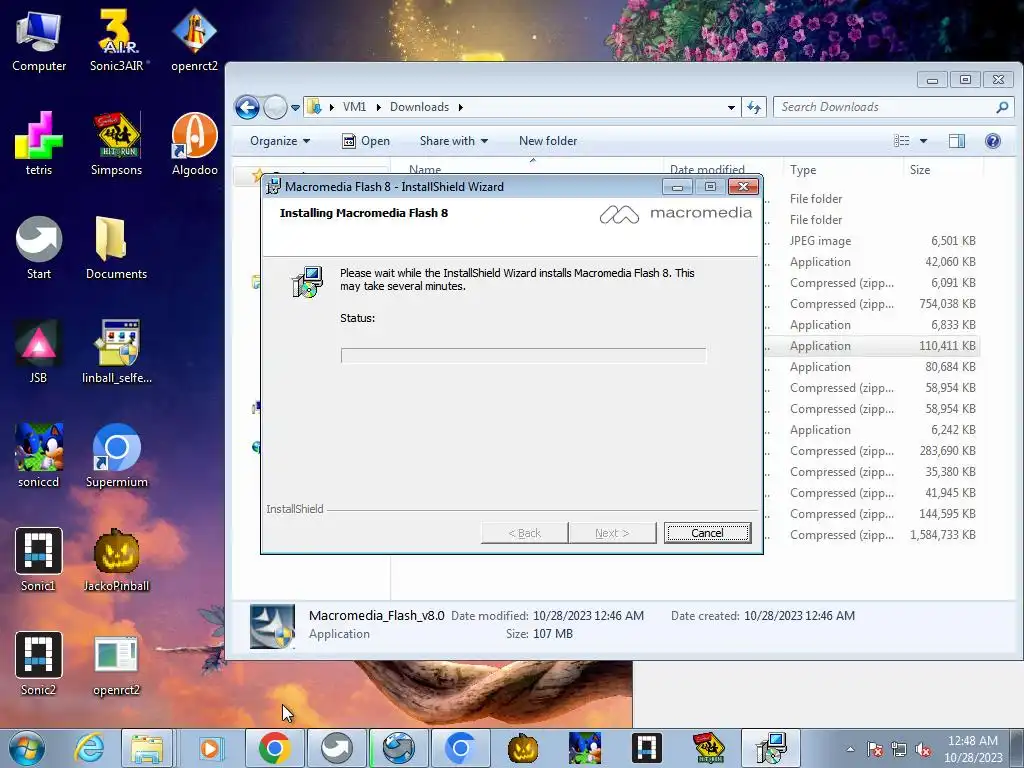Image resolution: width=1024 pixels, height=768 pixels.
Task: Select the top-row openrct2 desktop icon
Action: coord(194,40)
